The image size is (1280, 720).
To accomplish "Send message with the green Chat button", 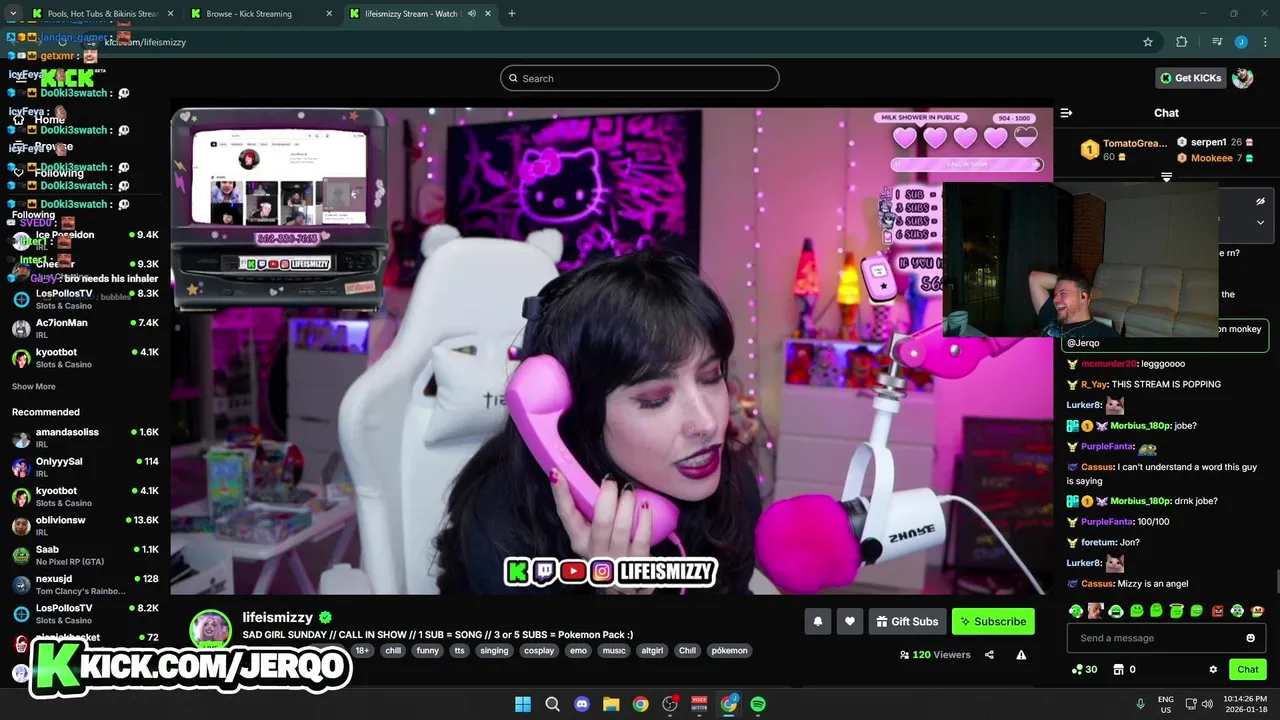I will 1248,670.
